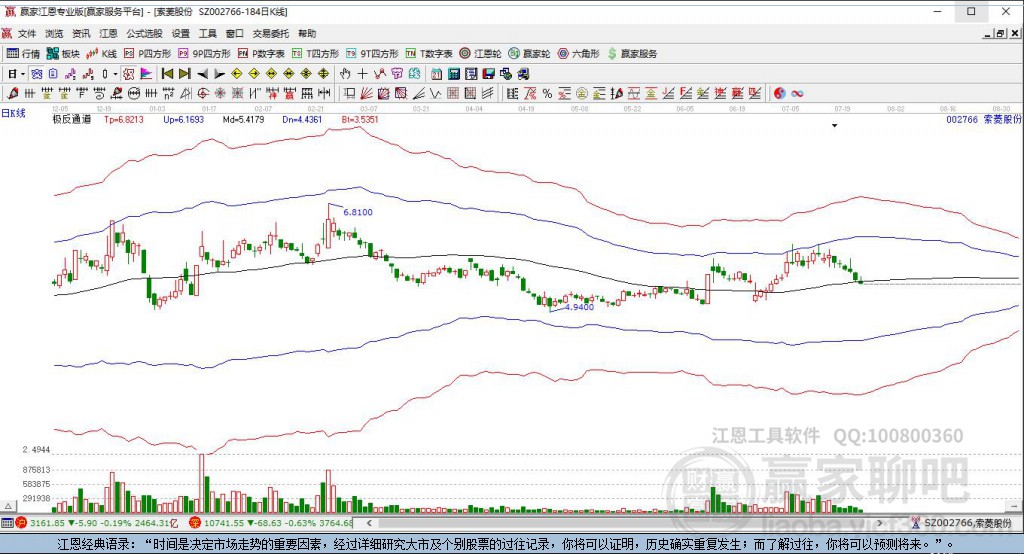The height and width of the screenshot is (554, 1024).
Task: Open the 六角形 hexagon tool
Action: [579, 54]
